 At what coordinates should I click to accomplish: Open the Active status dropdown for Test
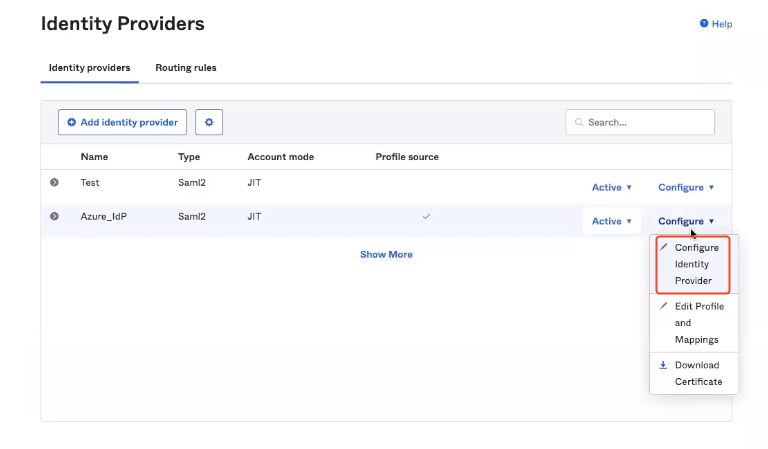[612, 187]
